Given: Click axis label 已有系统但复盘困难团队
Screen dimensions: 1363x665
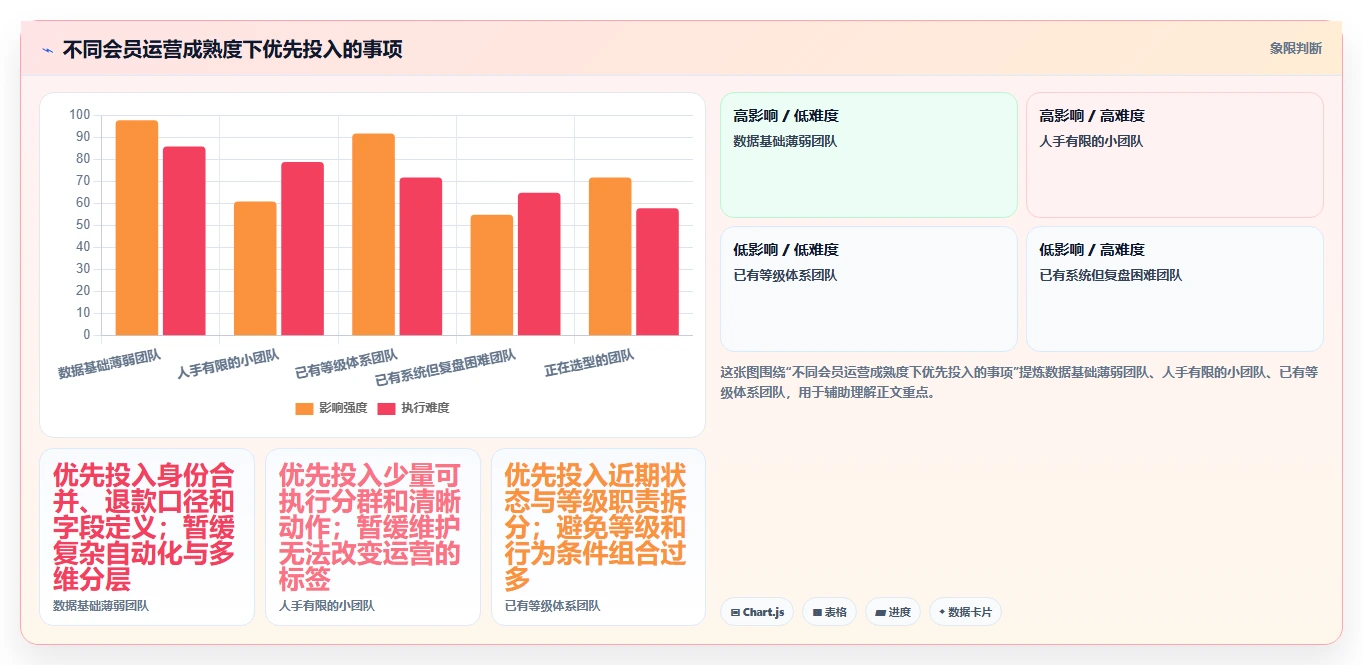Looking at the screenshot, I should tap(445, 368).
